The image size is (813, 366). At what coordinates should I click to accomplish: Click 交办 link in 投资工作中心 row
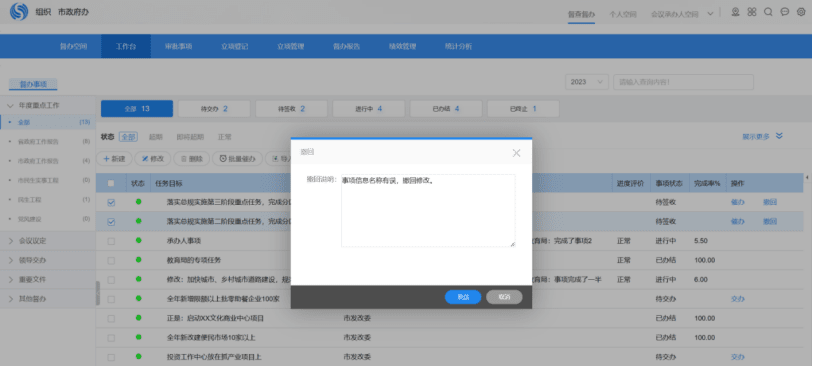click(x=737, y=357)
